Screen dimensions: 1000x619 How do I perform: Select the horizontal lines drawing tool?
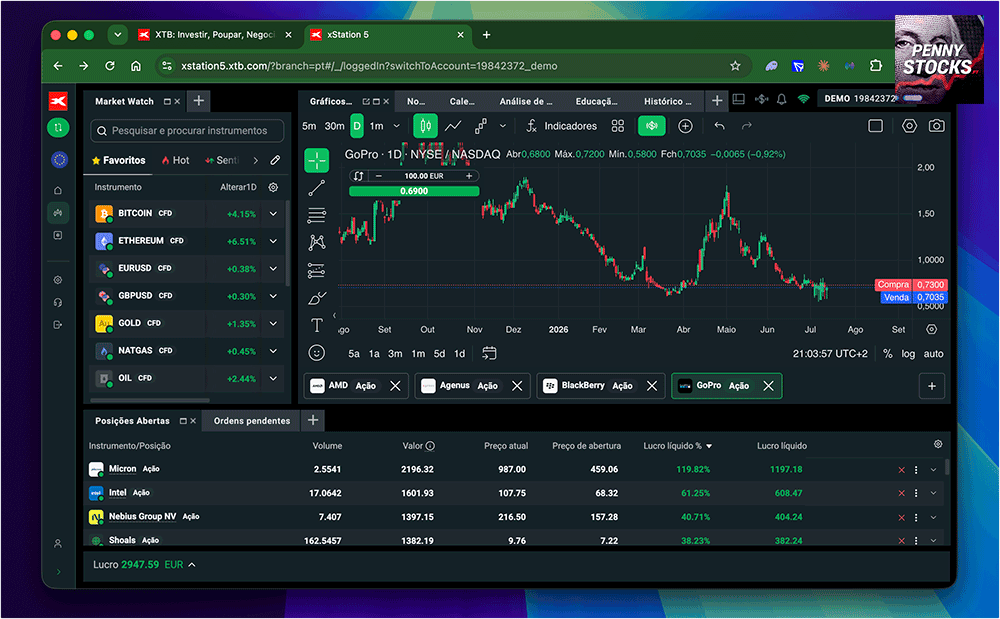coord(316,215)
